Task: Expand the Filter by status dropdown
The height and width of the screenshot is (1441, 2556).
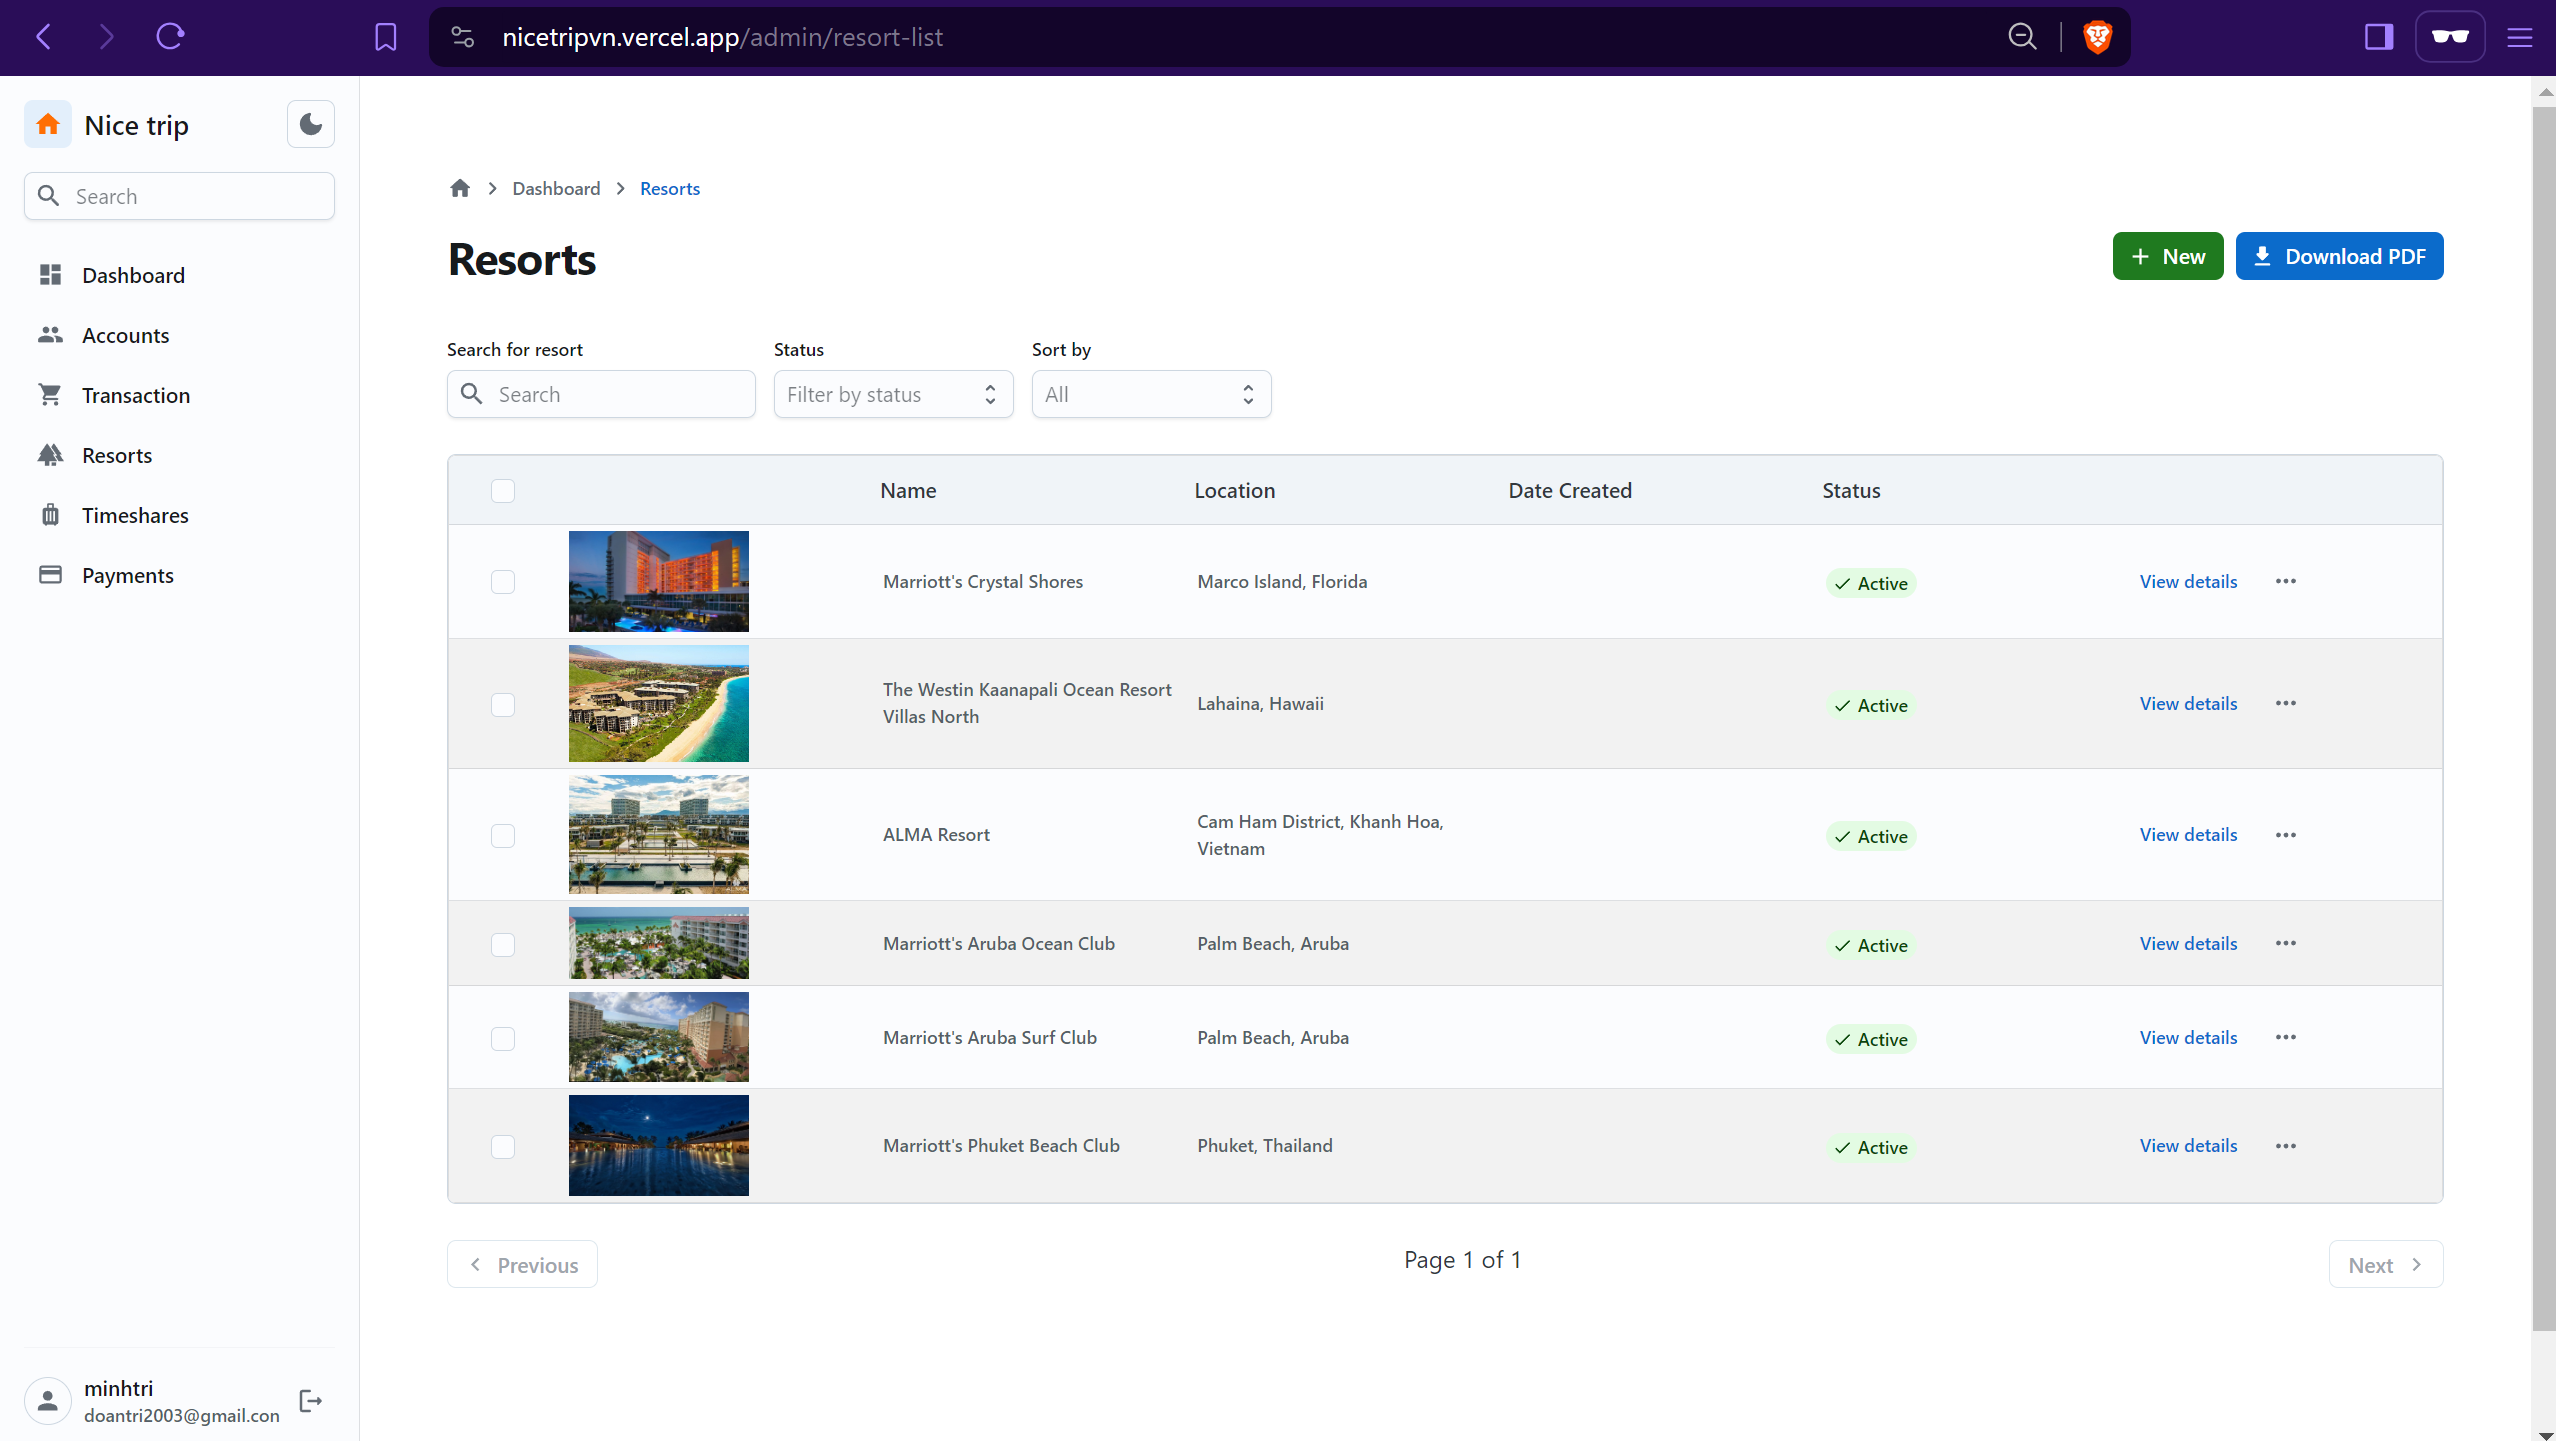Action: (888, 393)
